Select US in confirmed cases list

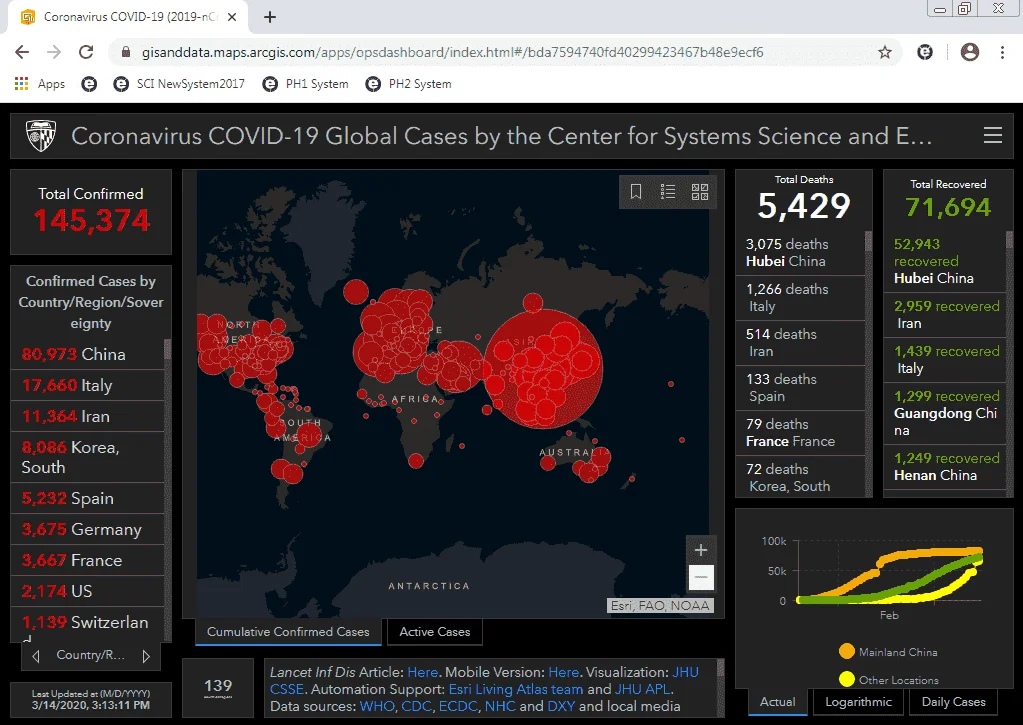87,591
